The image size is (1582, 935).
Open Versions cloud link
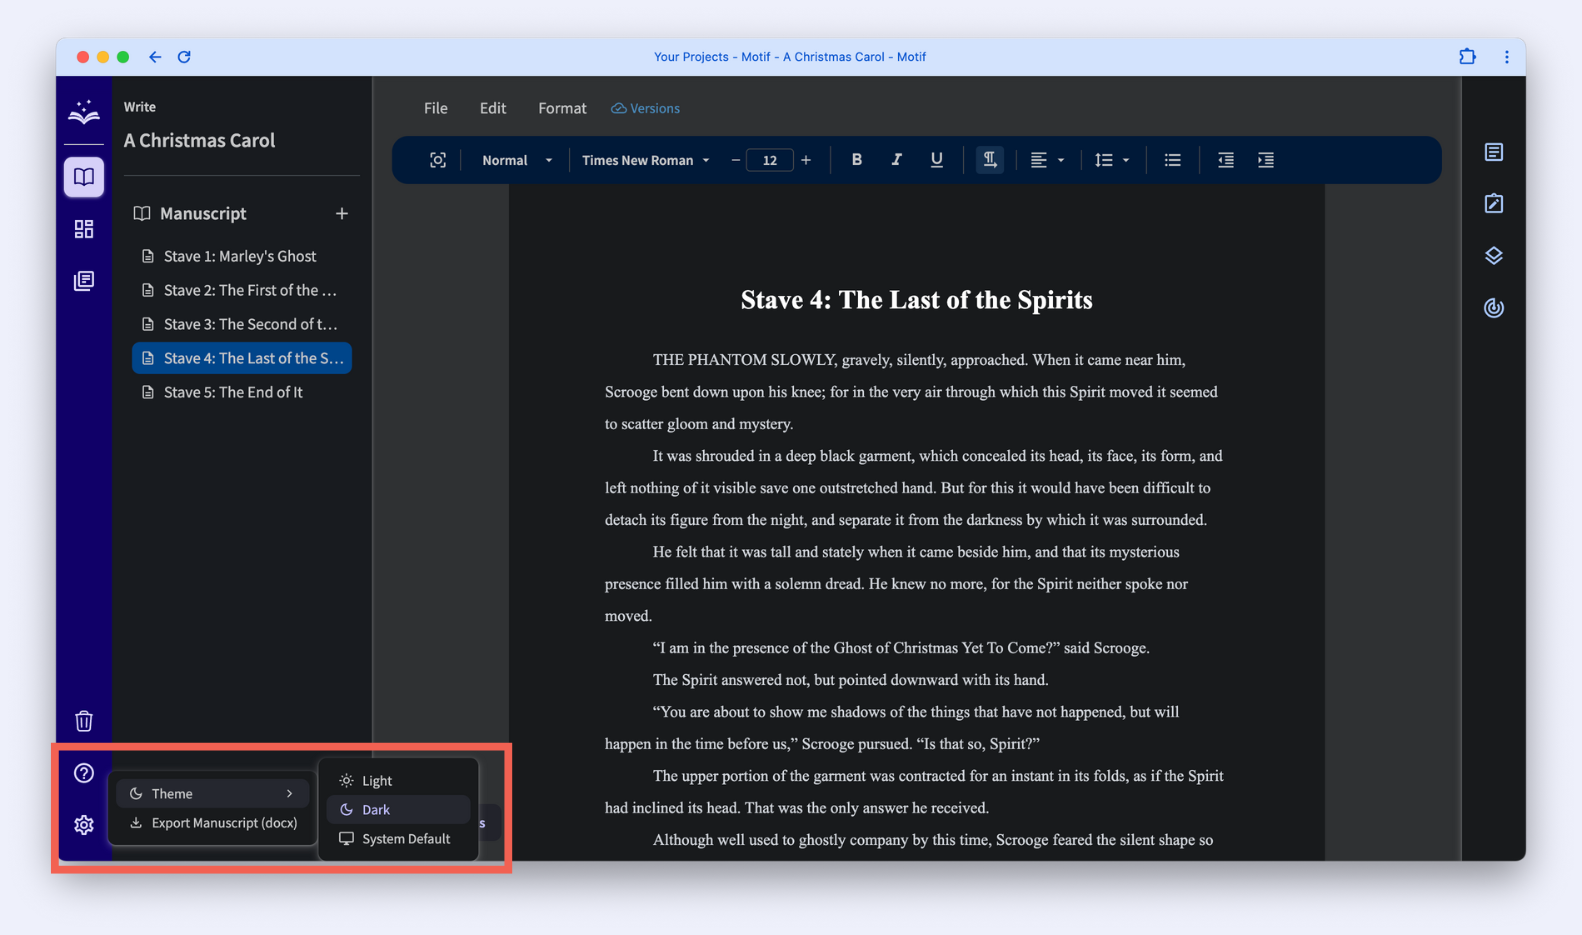(x=645, y=108)
